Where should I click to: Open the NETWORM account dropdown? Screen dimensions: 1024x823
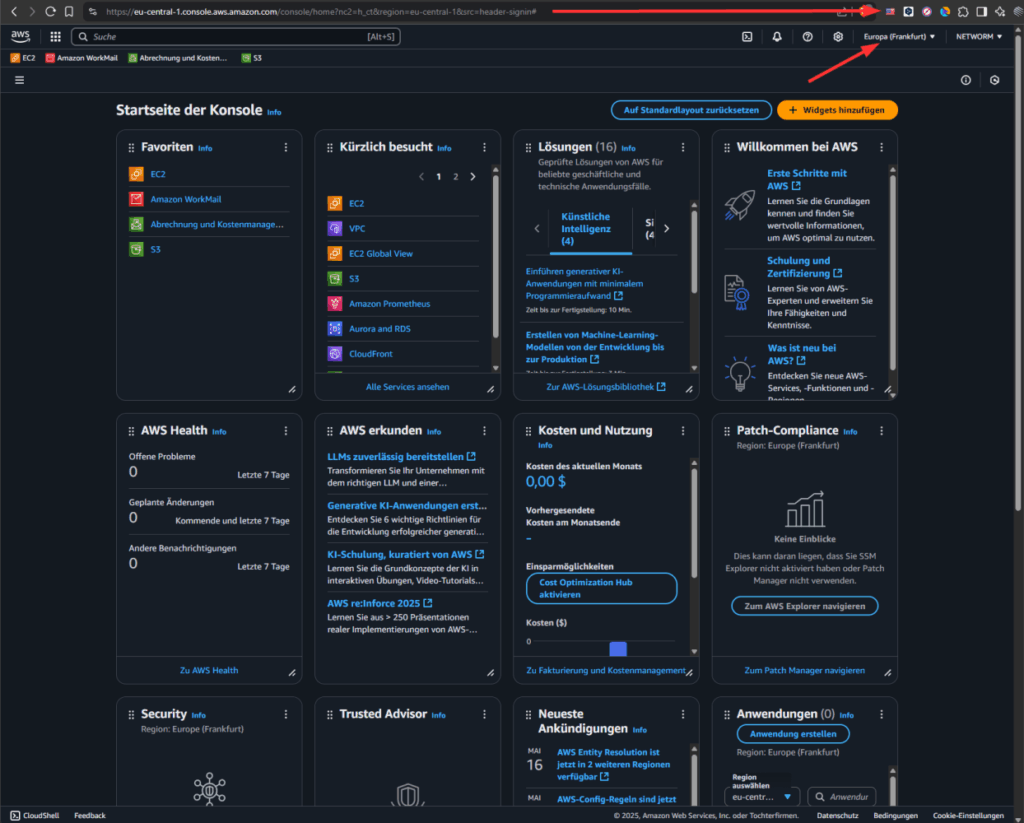click(x=978, y=37)
